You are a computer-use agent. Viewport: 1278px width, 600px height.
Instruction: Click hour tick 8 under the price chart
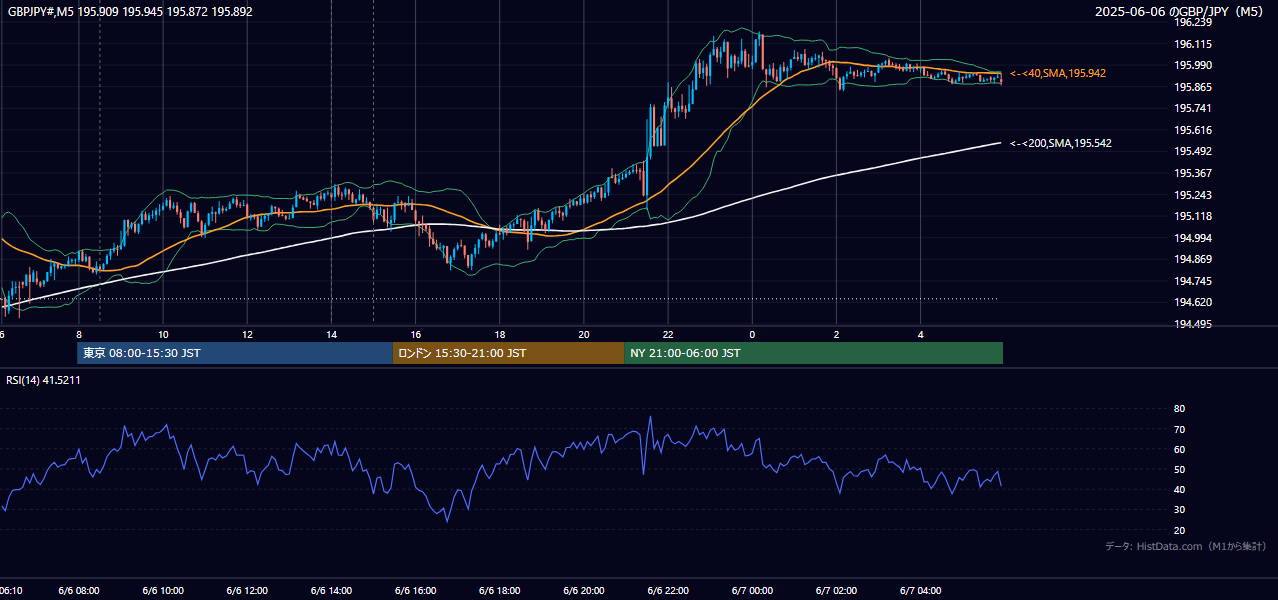(78, 334)
